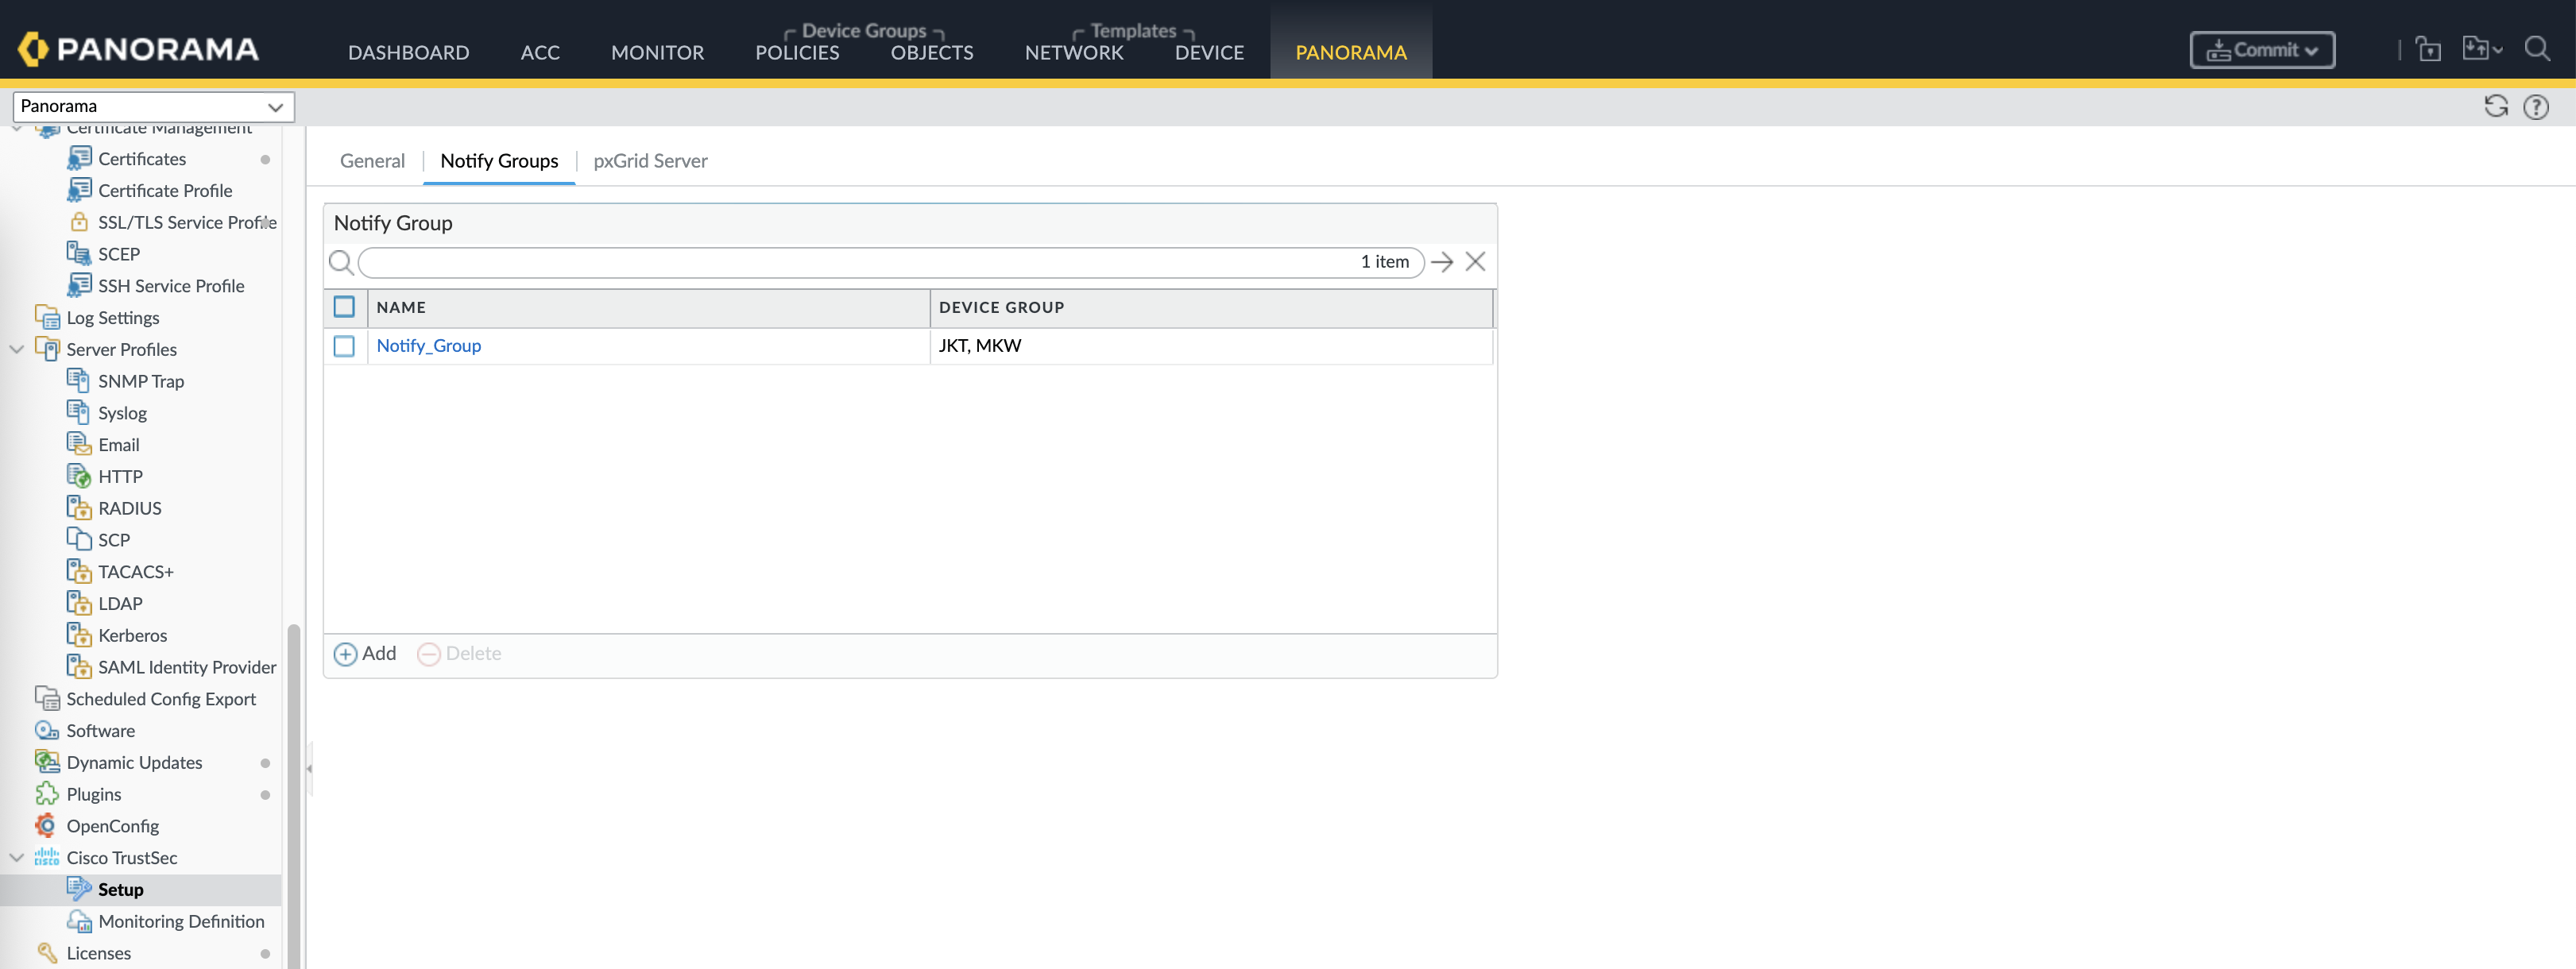The height and width of the screenshot is (969, 2576).
Task: Open OpenConfig in the sidebar
Action: tap(112, 826)
